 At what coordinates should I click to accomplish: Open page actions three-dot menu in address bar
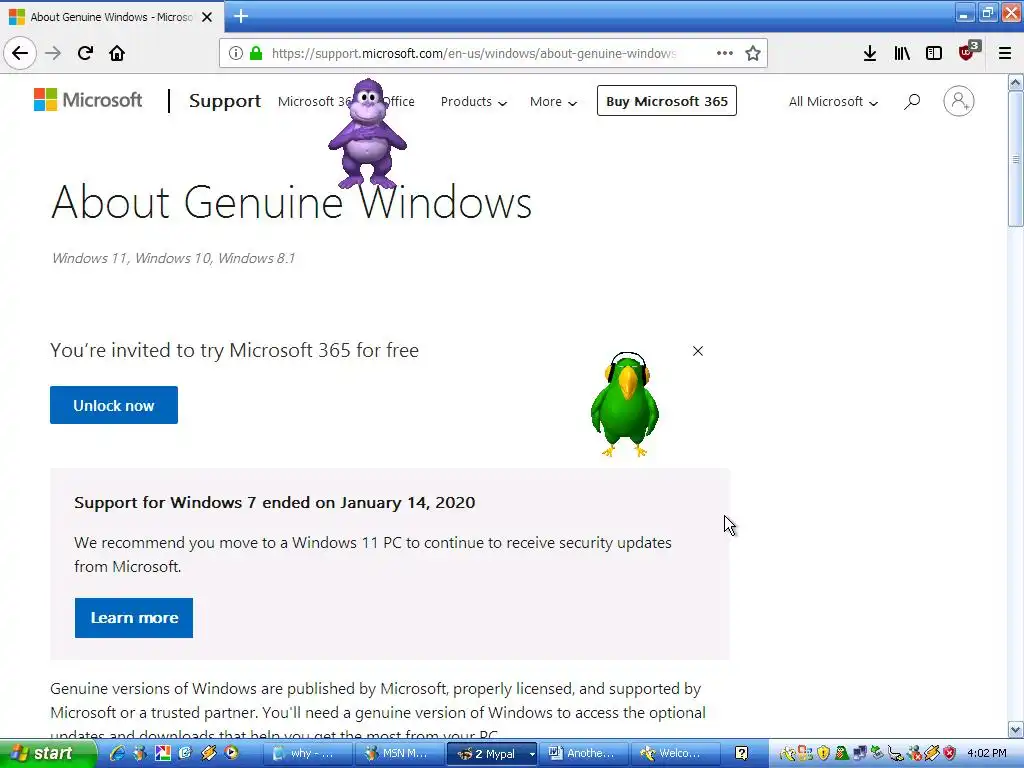[x=725, y=53]
